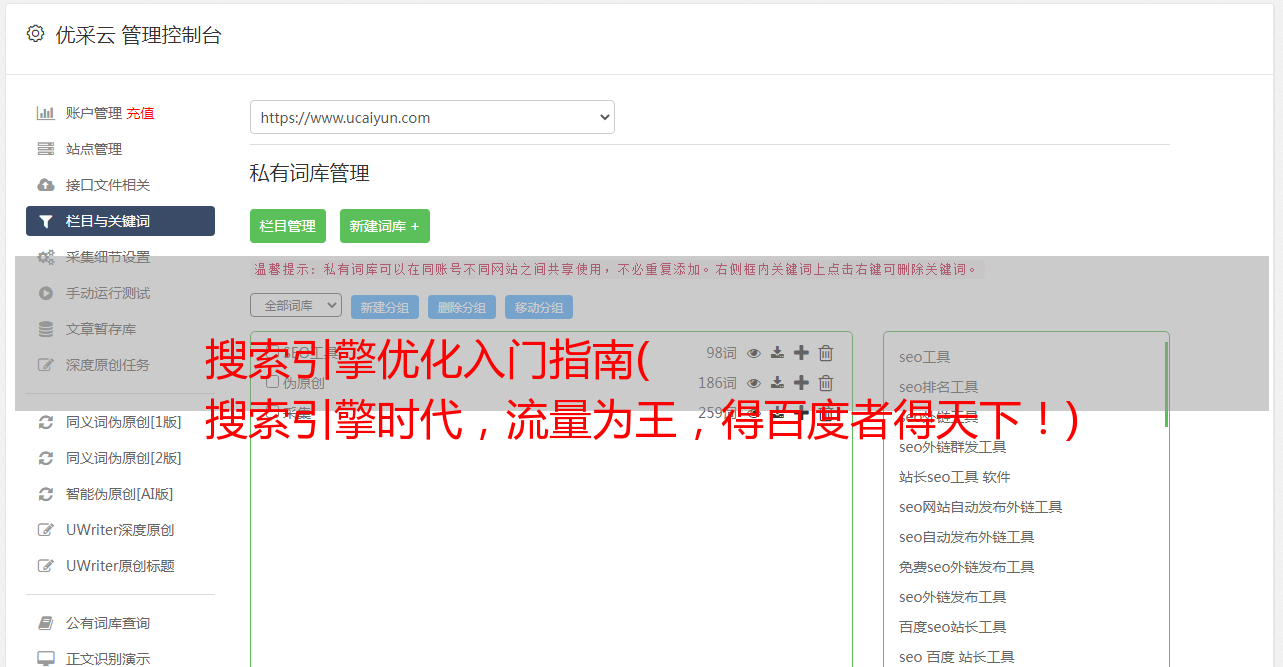Viewport: 1283px width, 667px height.
Task: Click the 私有词库管理 heading
Action: point(310,173)
